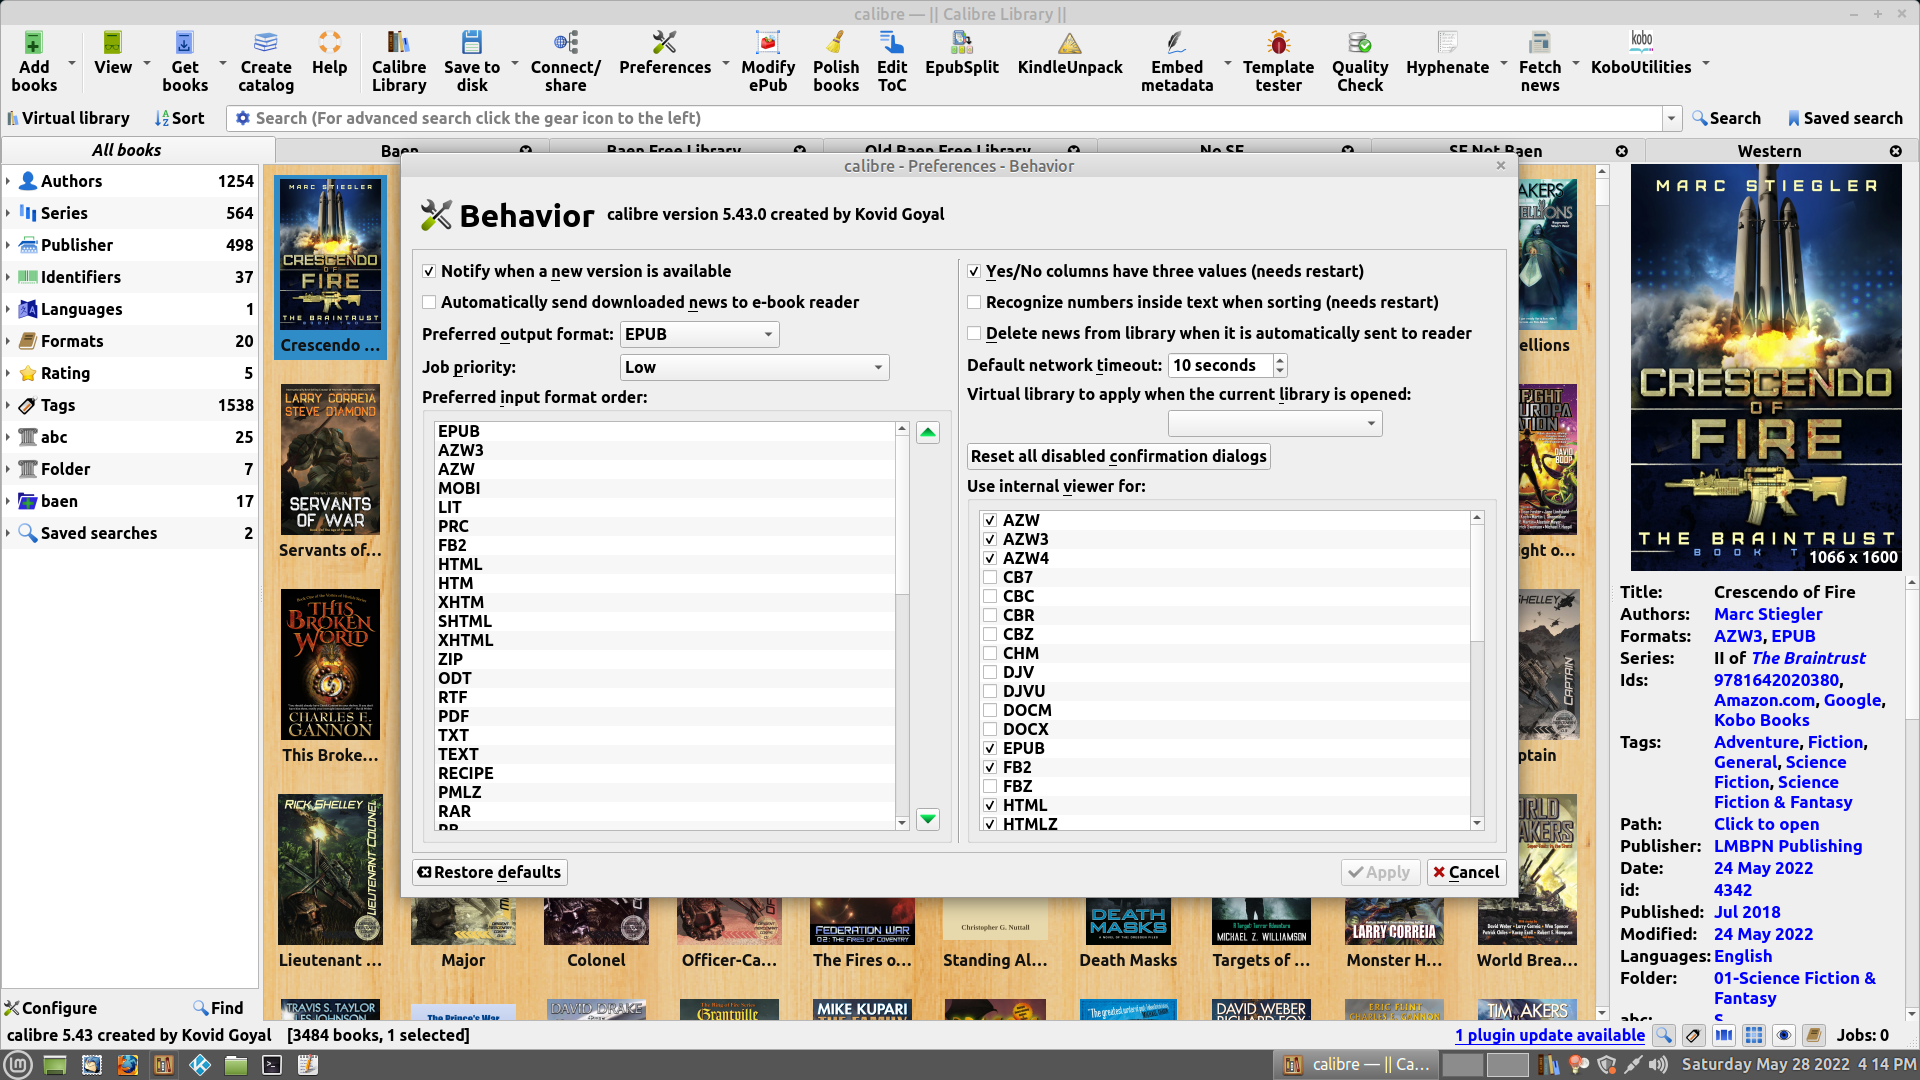Open the Preferred output format dropdown
Screen dimensions: 1920x1080
699,335
